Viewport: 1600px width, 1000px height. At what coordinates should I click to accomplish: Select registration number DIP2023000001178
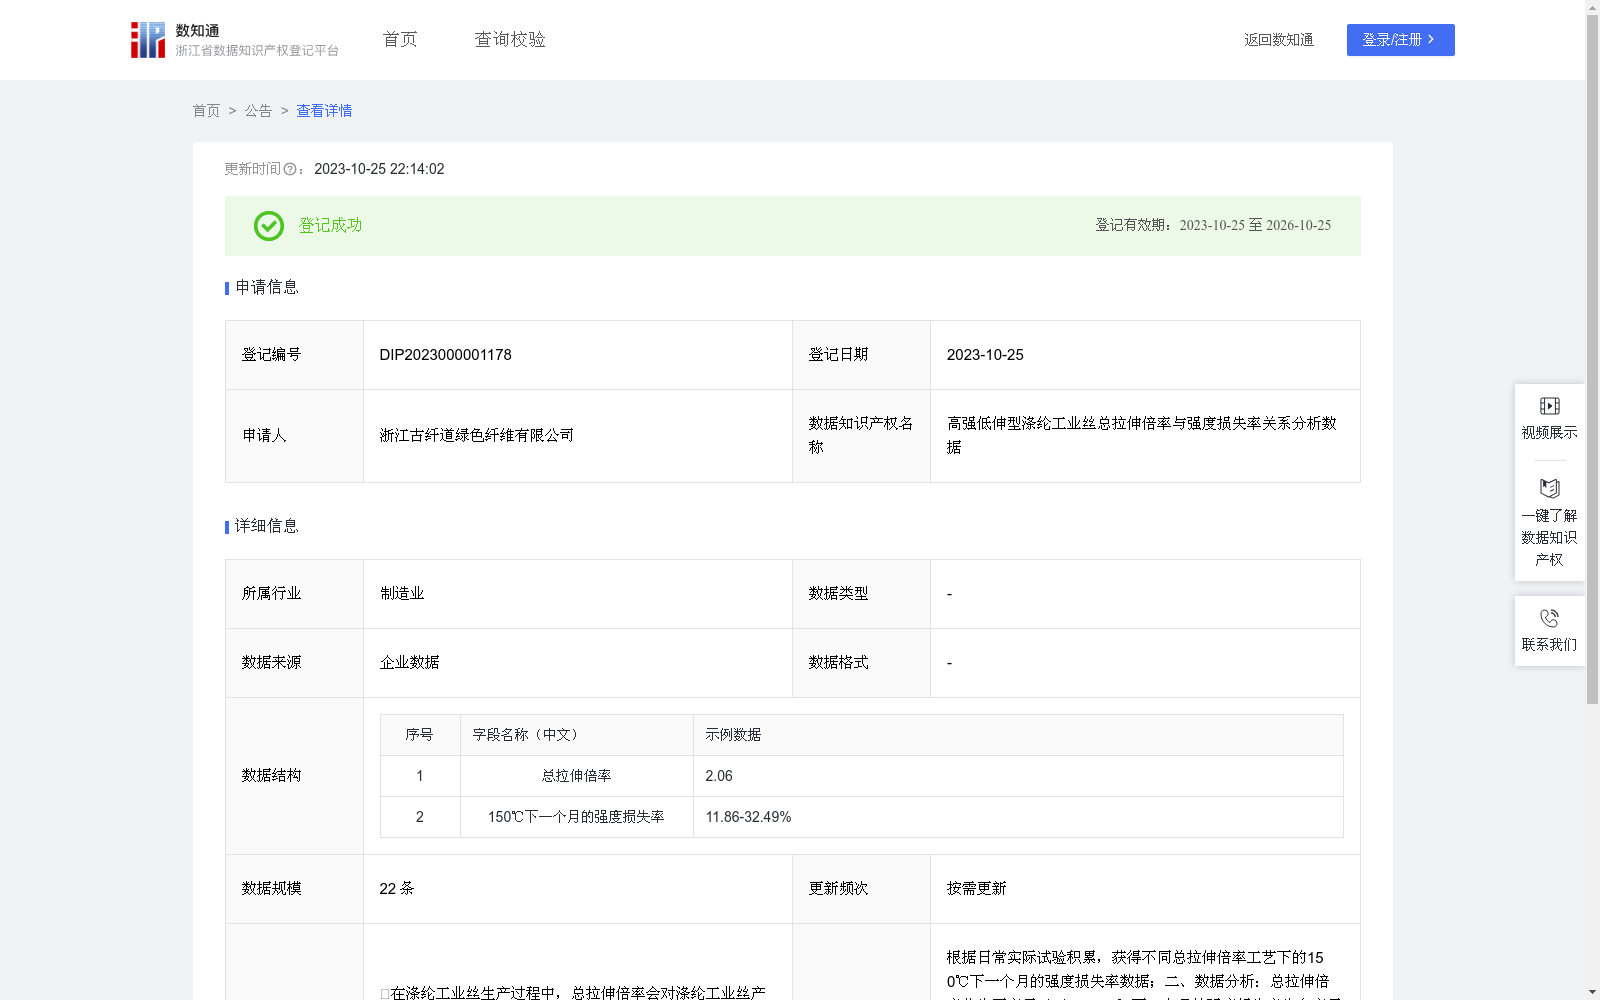445,355
